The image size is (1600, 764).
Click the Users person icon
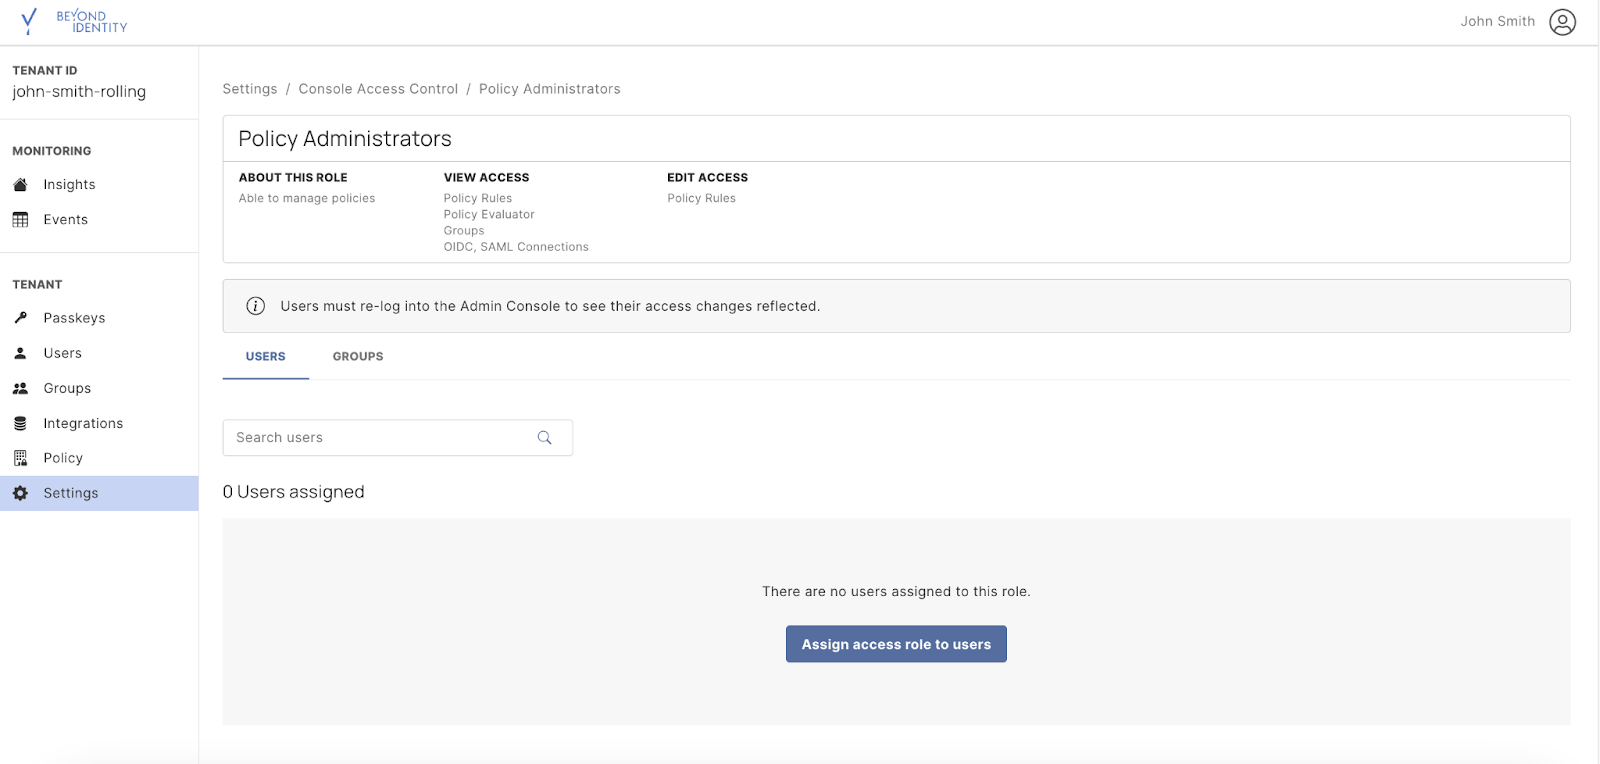(x=20, y=353)
